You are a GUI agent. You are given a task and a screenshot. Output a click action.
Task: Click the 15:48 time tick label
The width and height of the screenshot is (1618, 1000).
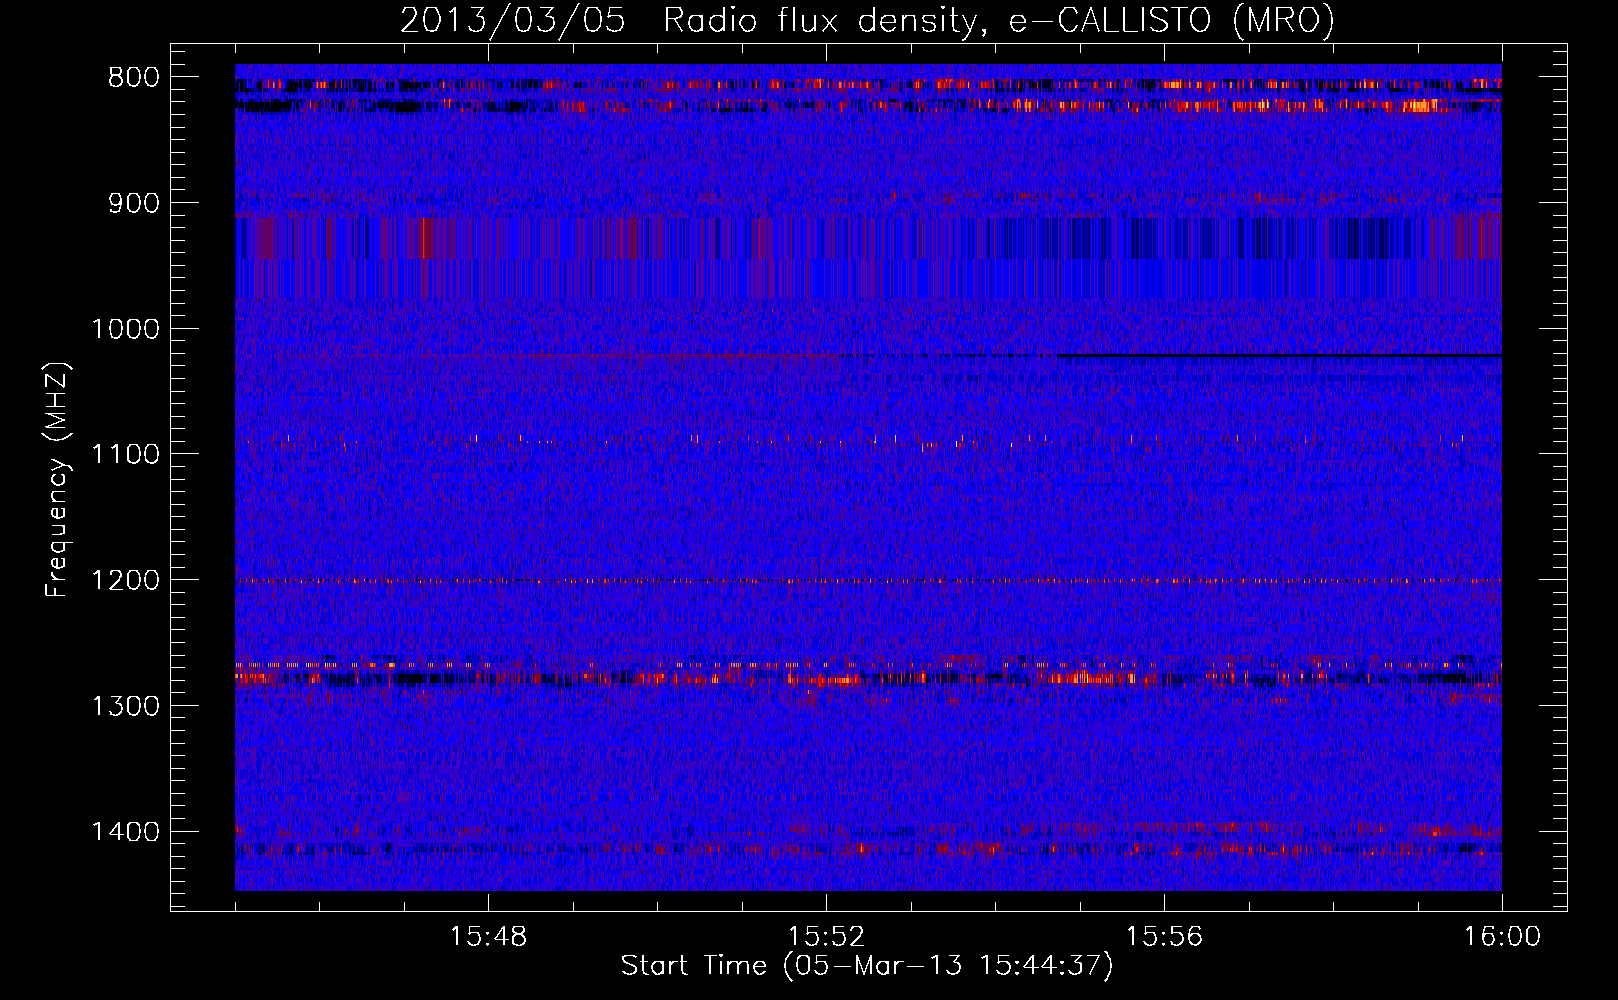488,937
